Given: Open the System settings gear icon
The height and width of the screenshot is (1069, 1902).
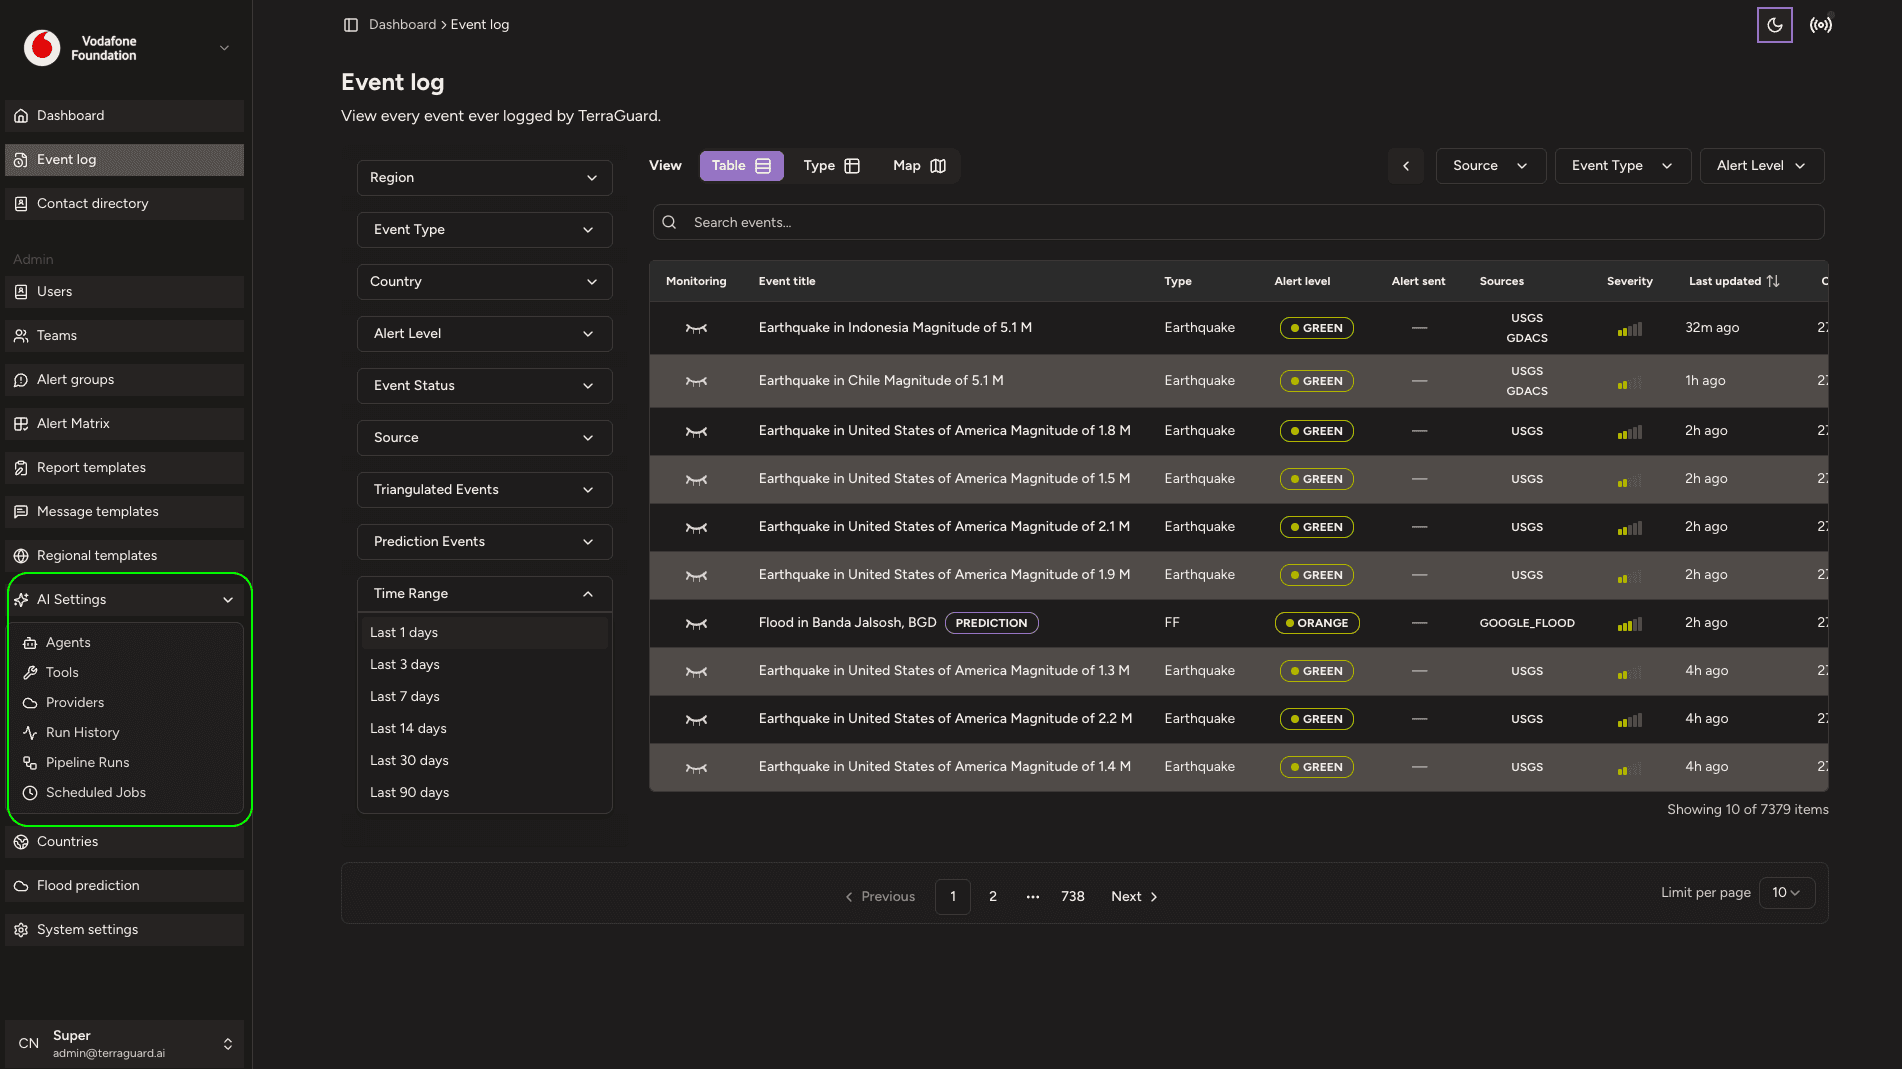Looking at the screenshot, I should pos(21,930).
